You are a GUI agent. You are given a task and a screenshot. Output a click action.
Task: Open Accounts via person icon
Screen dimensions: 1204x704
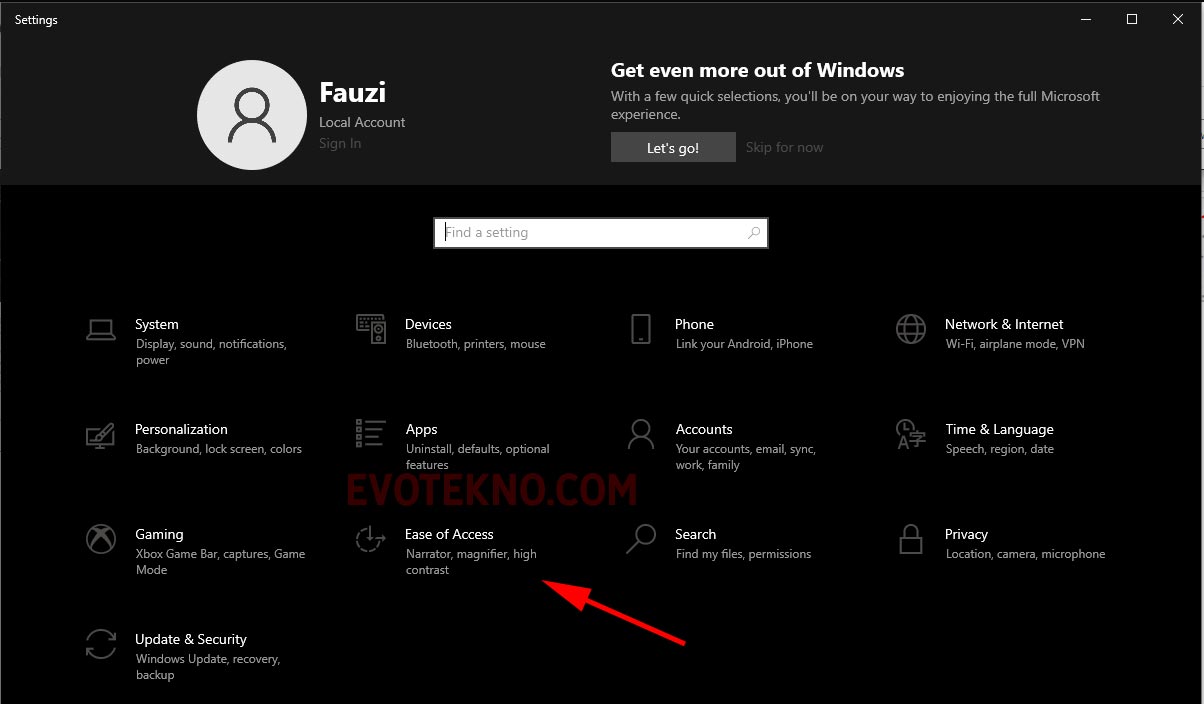tap(641, 434)
